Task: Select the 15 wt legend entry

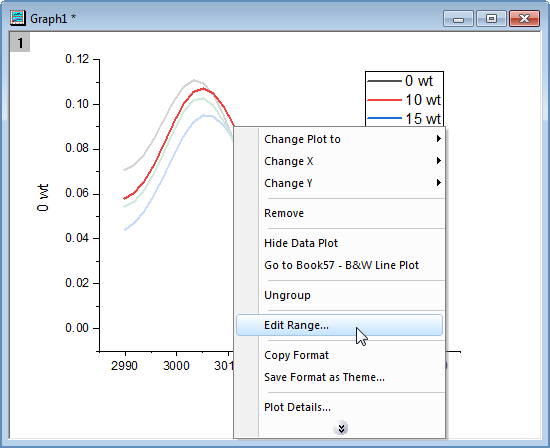Action: [x=423, y=119]
